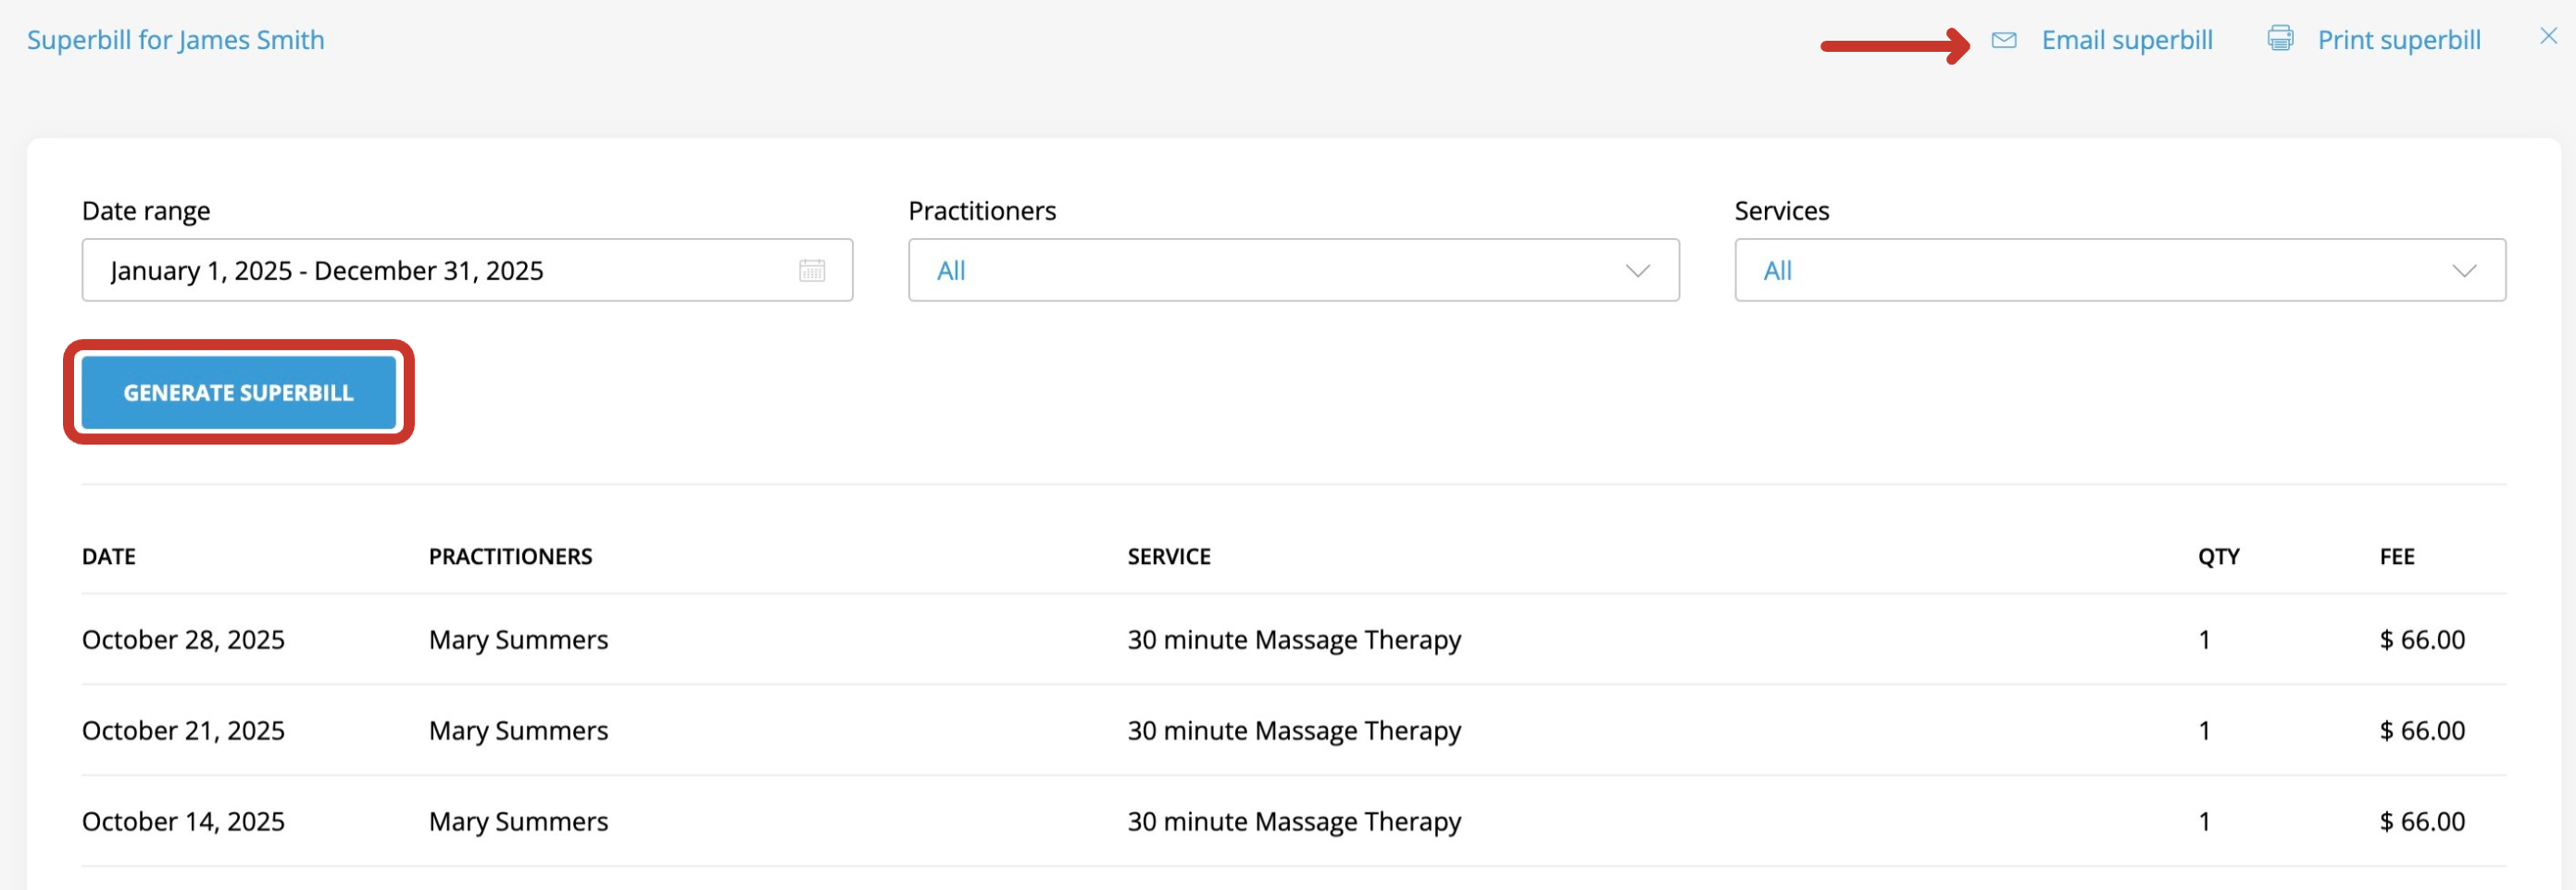Open the Services 'All' combo box
The height and width of the screenshot is (890, 2576).
coord(2119,270)
